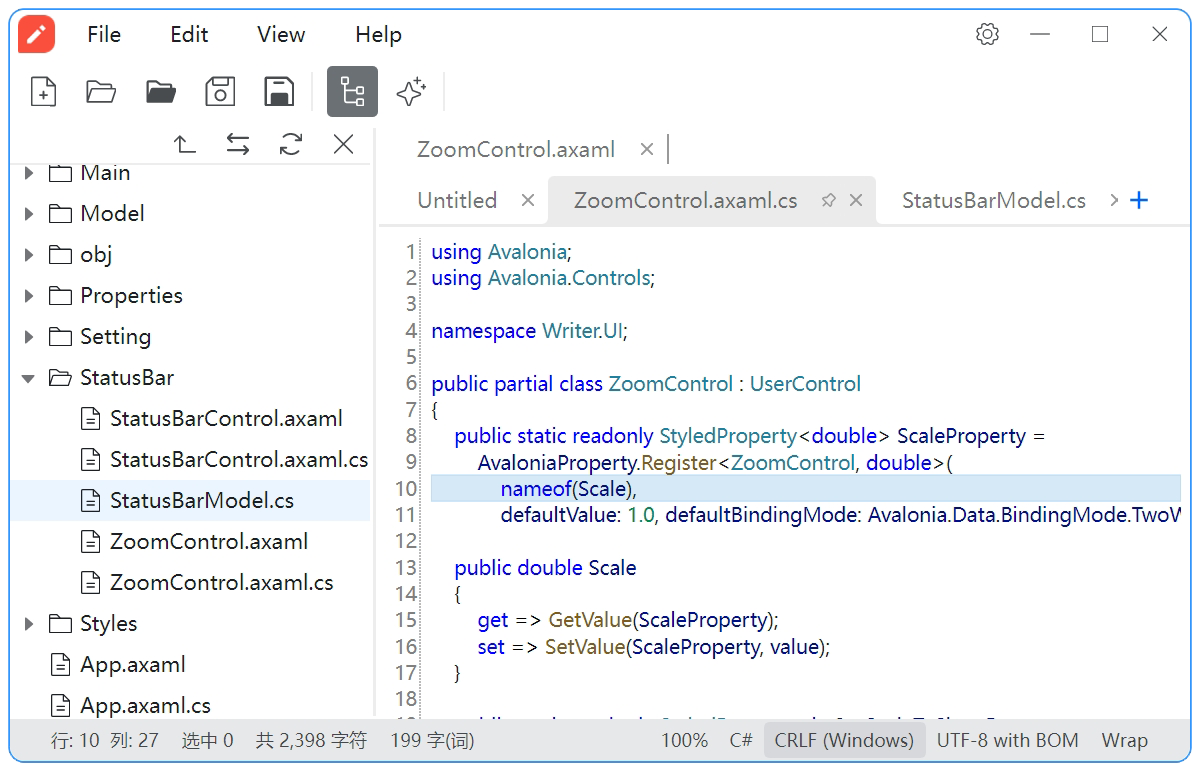Add a new tab with plus

tap(1139, 200)
